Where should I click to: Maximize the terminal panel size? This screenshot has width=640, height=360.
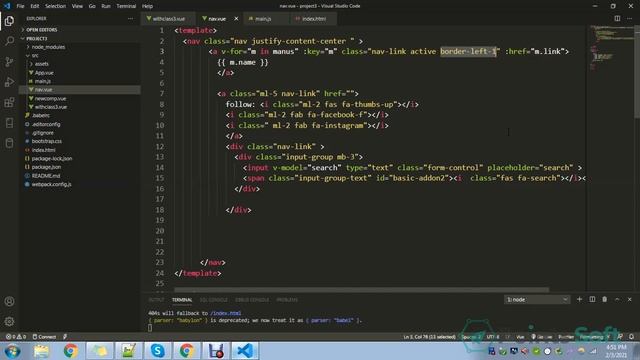click(x=617, y=299)
